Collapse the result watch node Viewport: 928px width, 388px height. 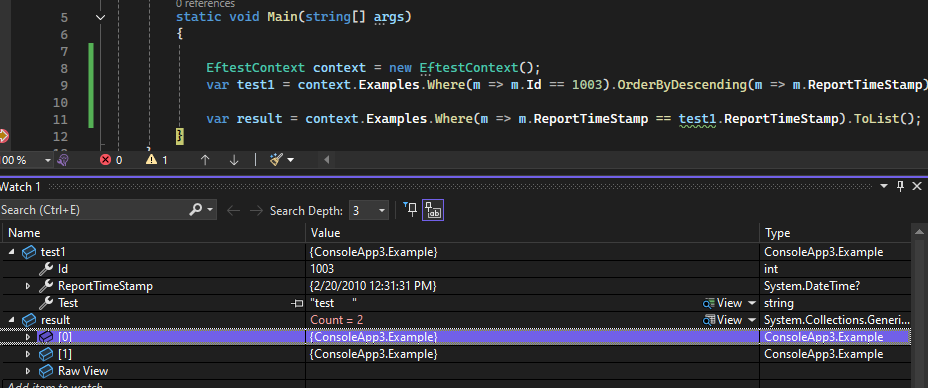click(x=12, y=320)
